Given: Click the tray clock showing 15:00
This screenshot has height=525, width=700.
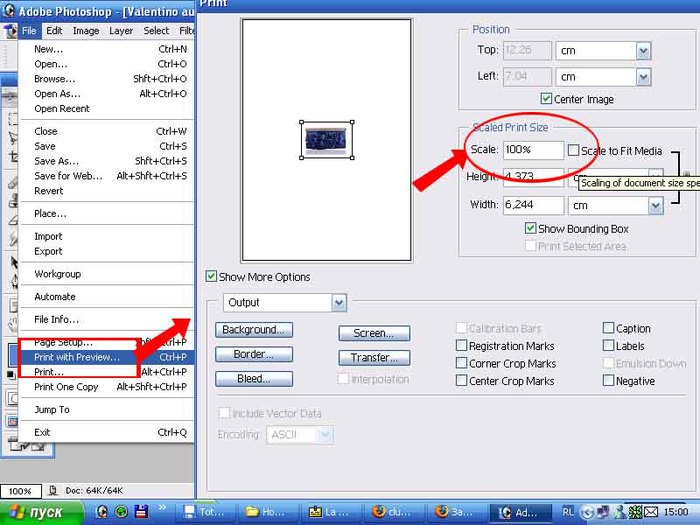Looking at the screenshot, I should click(x=675, y=512).
